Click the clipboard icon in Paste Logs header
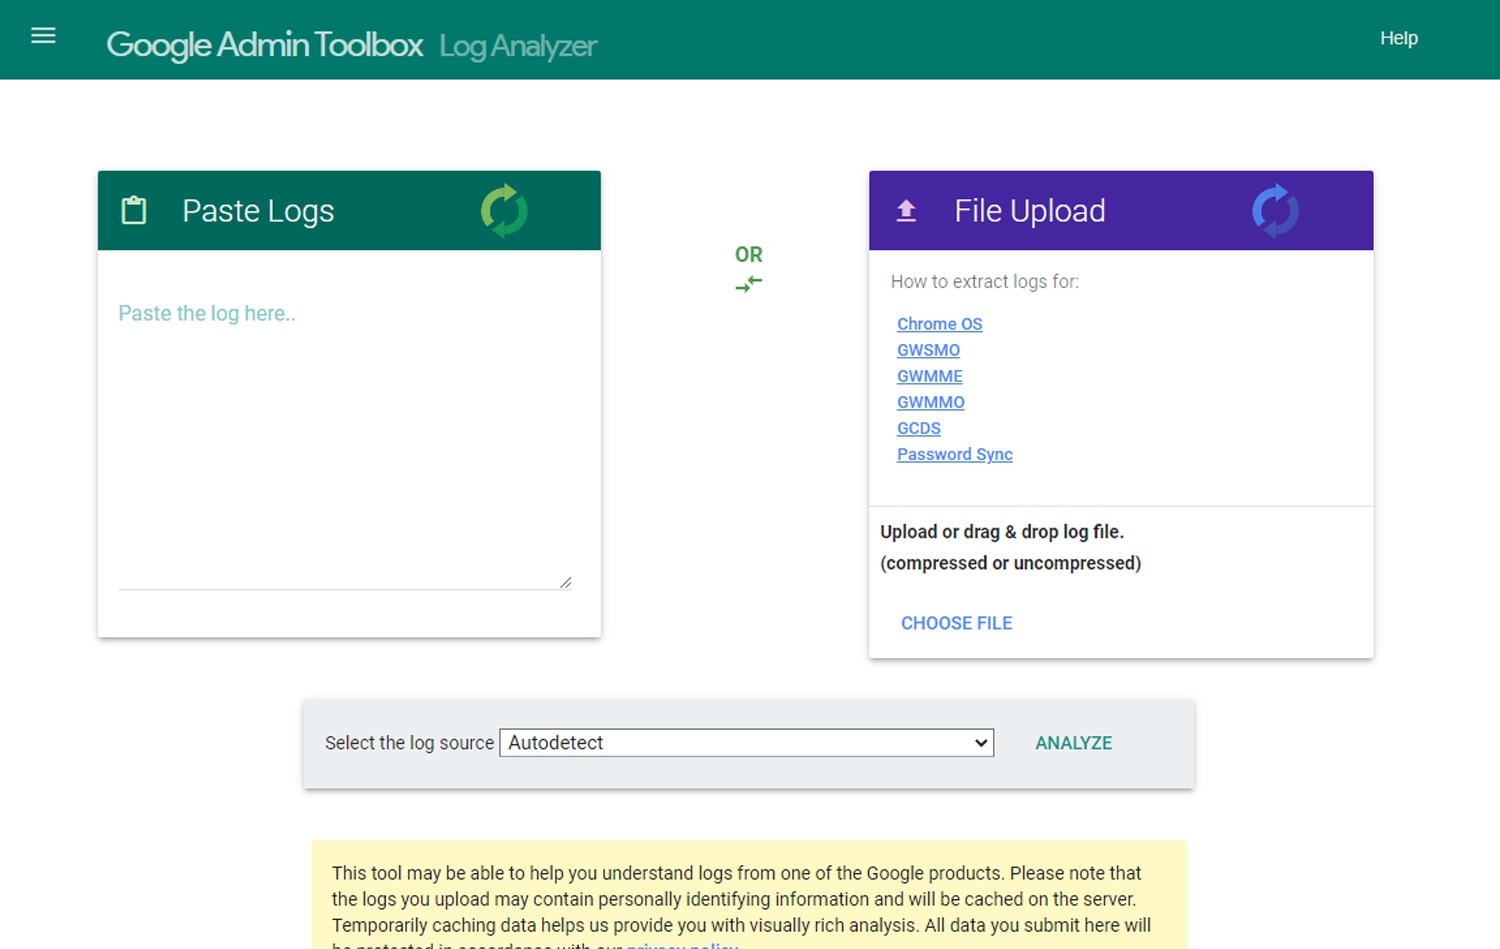Screen dimensions: 1500x949 pyautogui.click(x=133, y=210)
